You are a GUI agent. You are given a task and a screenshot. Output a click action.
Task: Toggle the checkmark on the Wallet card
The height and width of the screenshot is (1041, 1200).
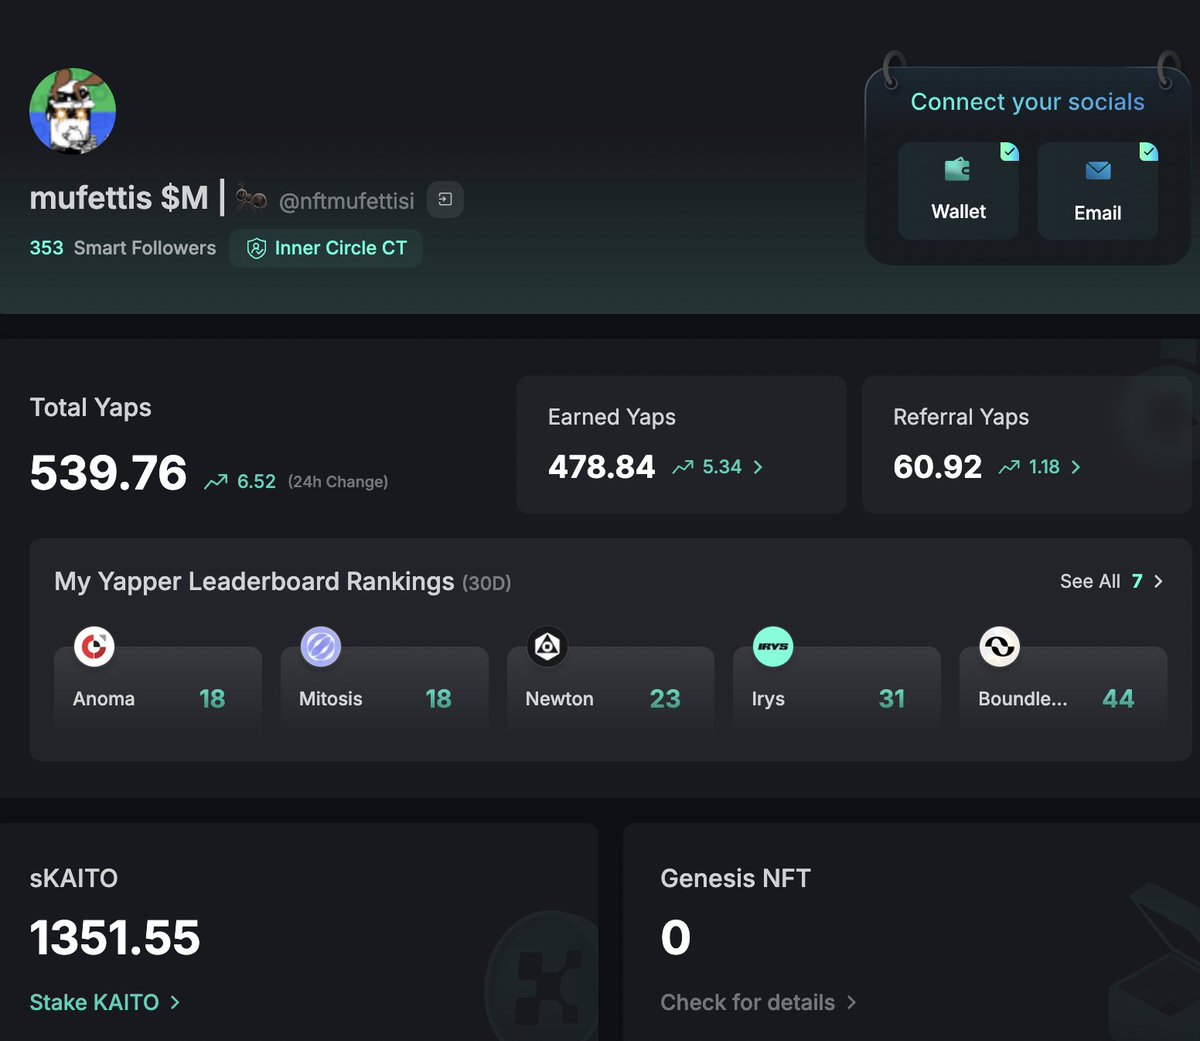coord(1010,152)
